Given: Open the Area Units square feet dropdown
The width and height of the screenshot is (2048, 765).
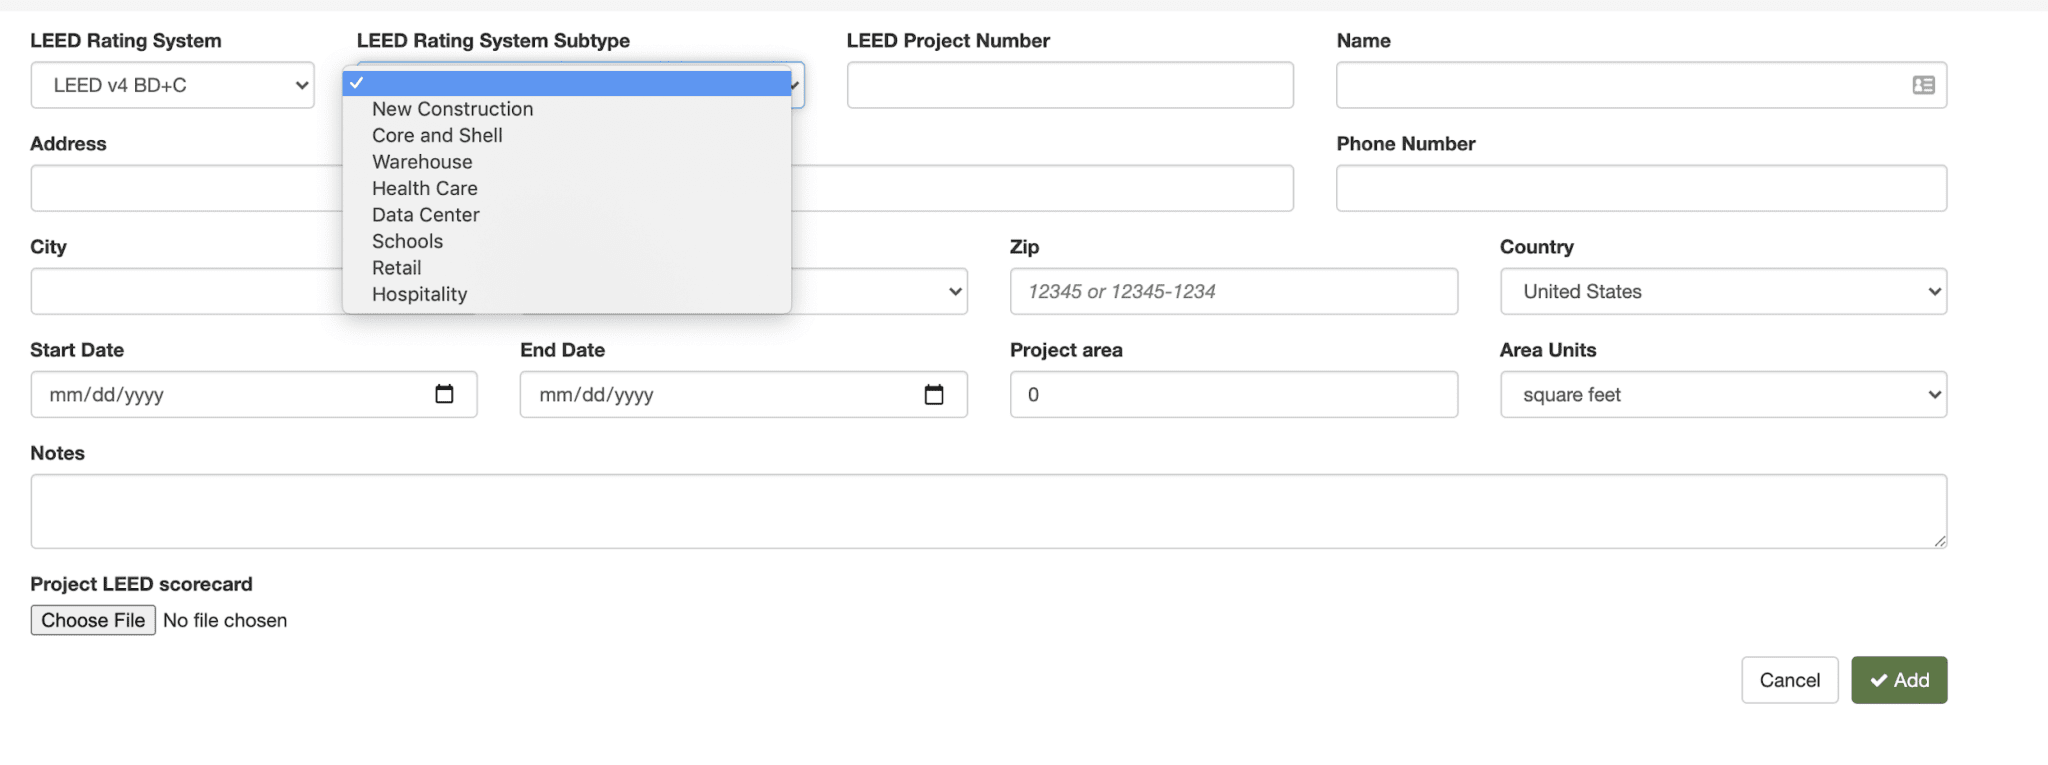Looking at the screenshot, I should click(1723, 394).
